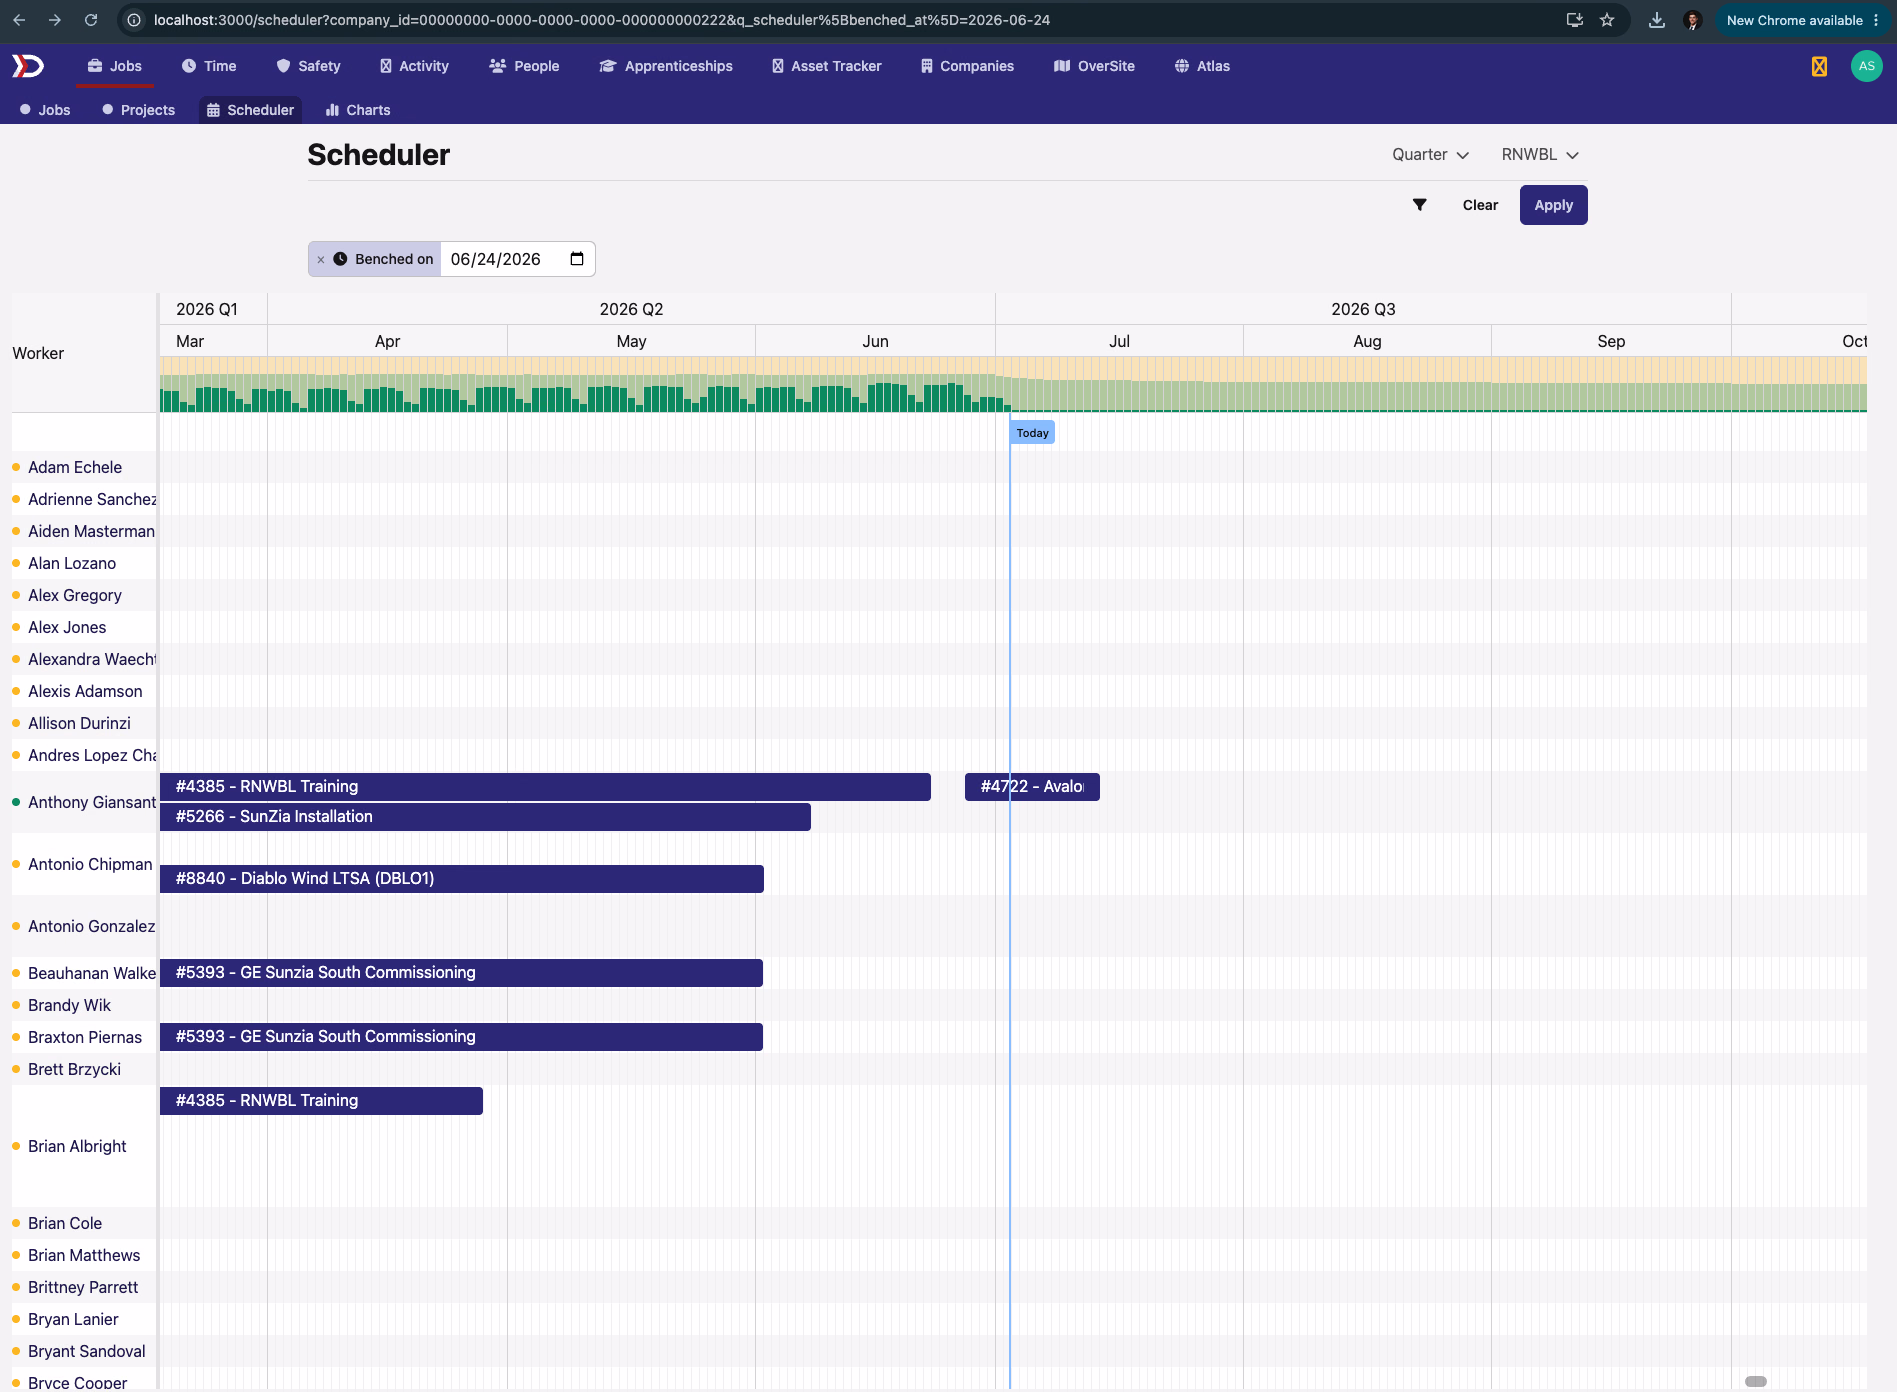Screen dimensions: 1897x1392
Task: Select worker Alan Lozano
Action: [72, 563]
